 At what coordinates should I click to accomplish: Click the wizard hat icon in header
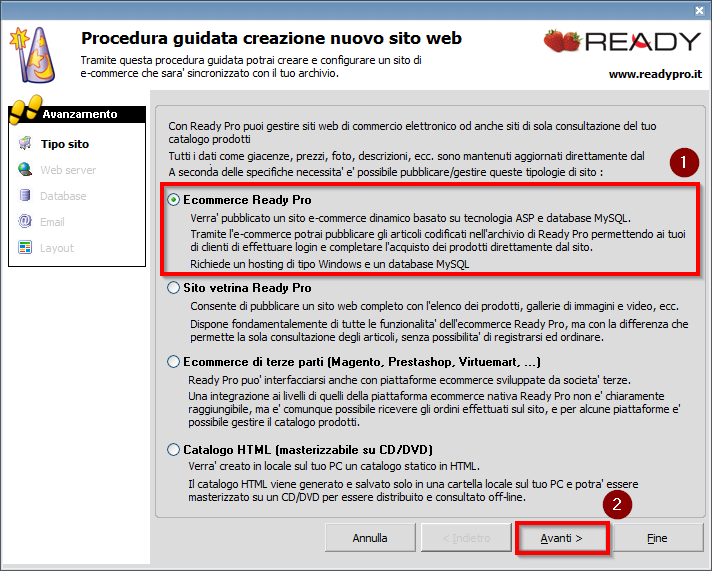[x=33, y=55]
